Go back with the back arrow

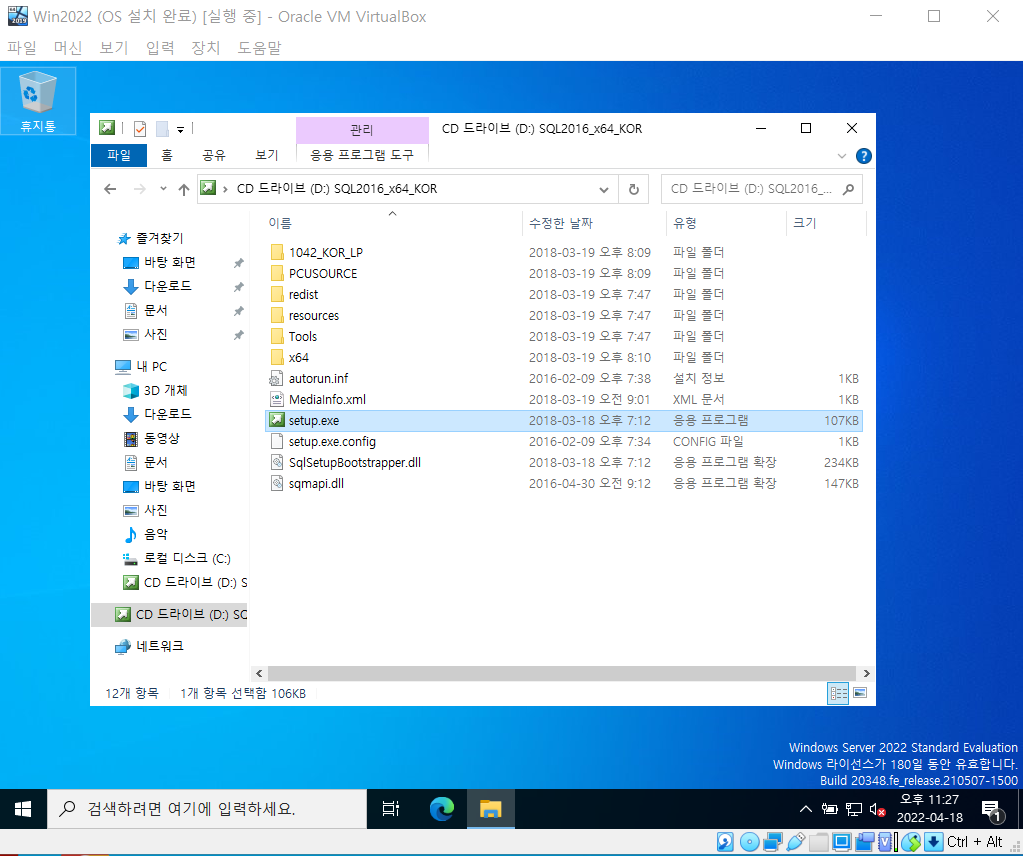point(110,189)
